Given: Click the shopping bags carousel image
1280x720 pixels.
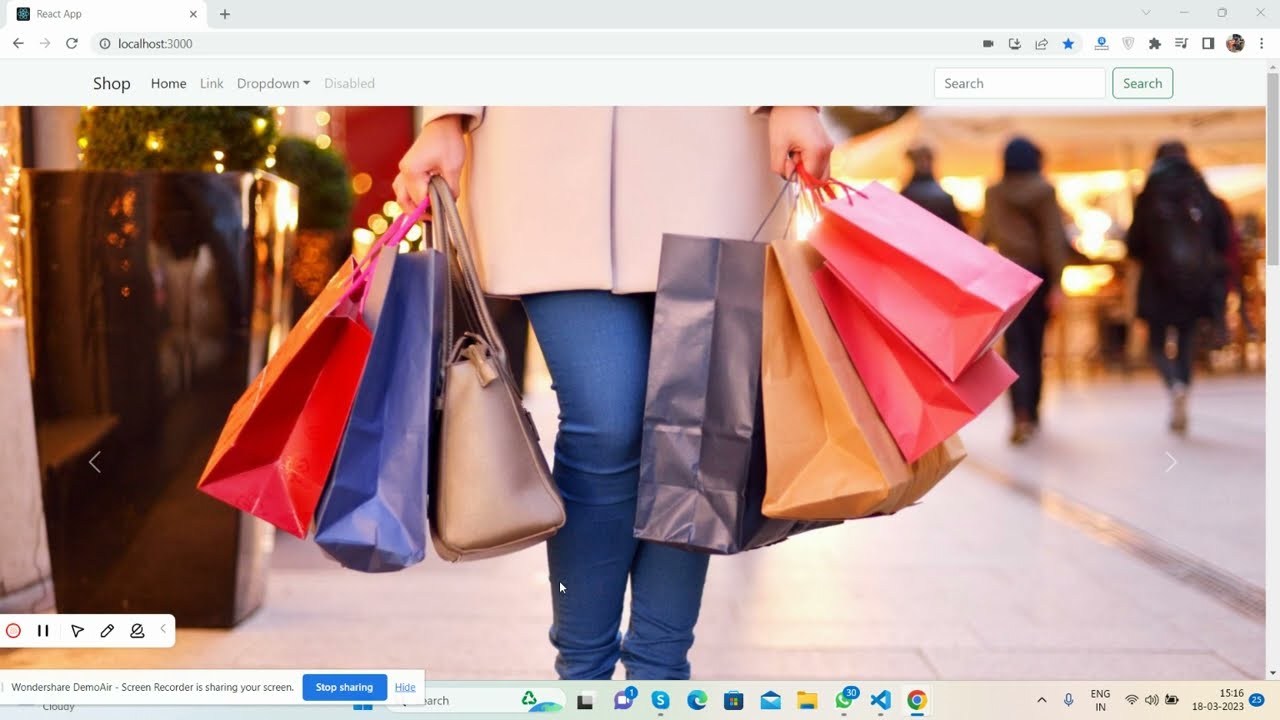Looking at the screenshot, I should [x=633, y=393].
